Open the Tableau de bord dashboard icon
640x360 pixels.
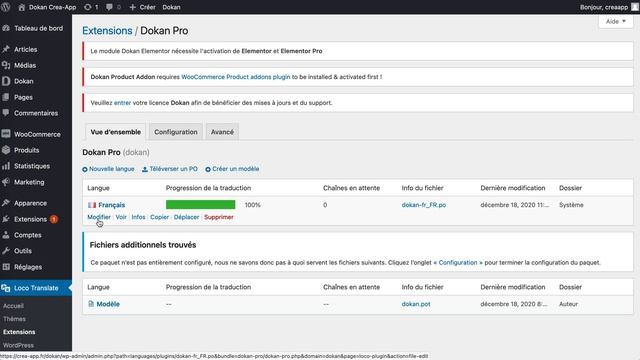(x=6, y=28)
